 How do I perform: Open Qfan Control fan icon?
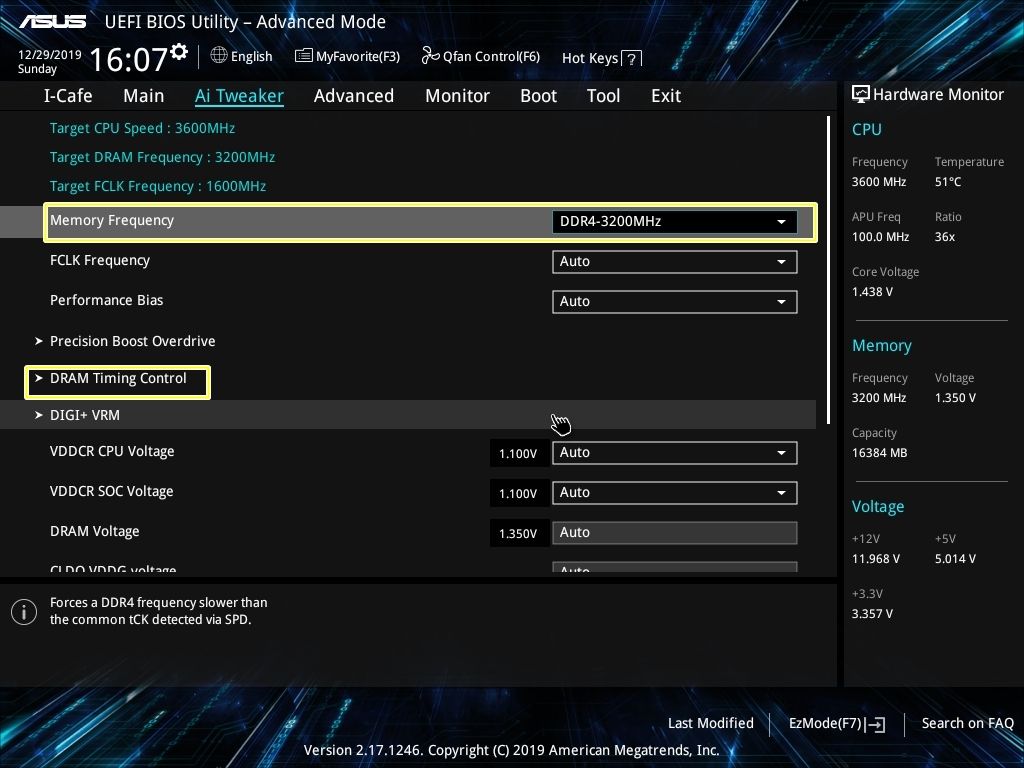click(x=430, y=56)
